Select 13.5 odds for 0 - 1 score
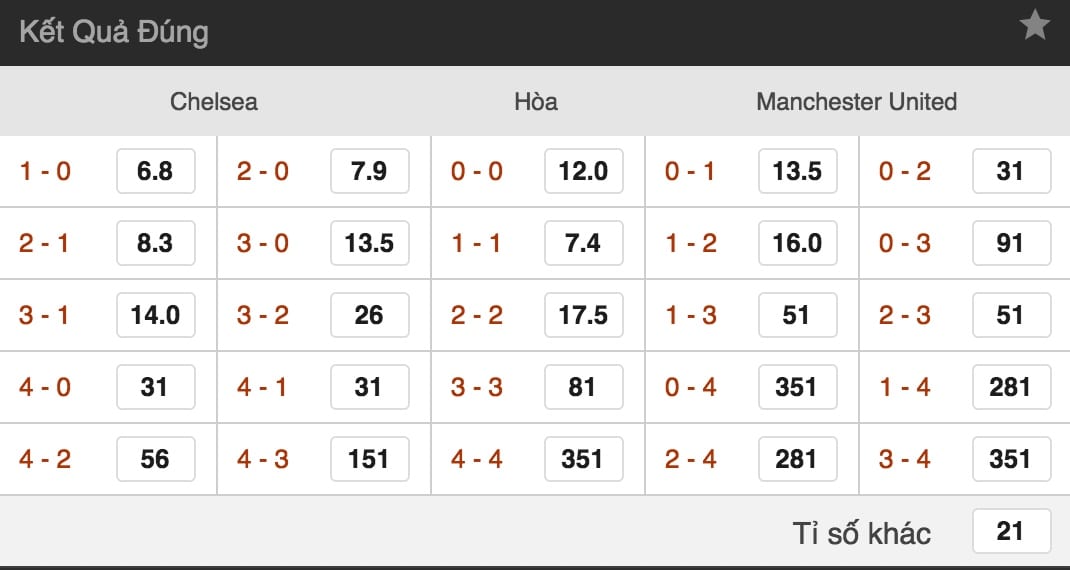Screen dimensions: 1070x570 coord(797,171)
